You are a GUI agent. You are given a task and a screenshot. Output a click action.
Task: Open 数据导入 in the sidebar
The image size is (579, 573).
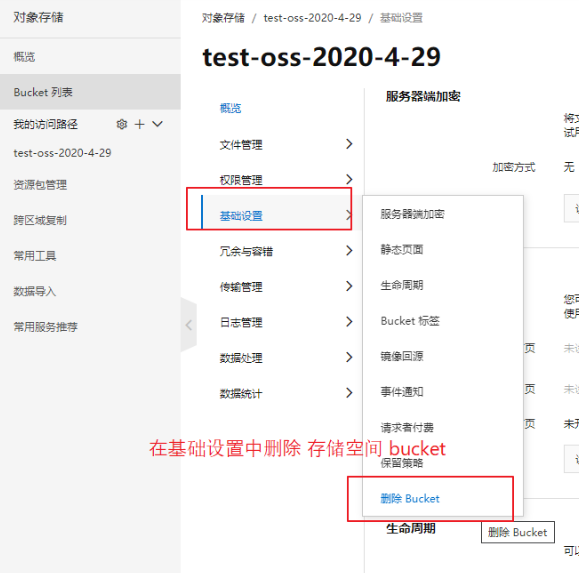(x=35, y=291)
